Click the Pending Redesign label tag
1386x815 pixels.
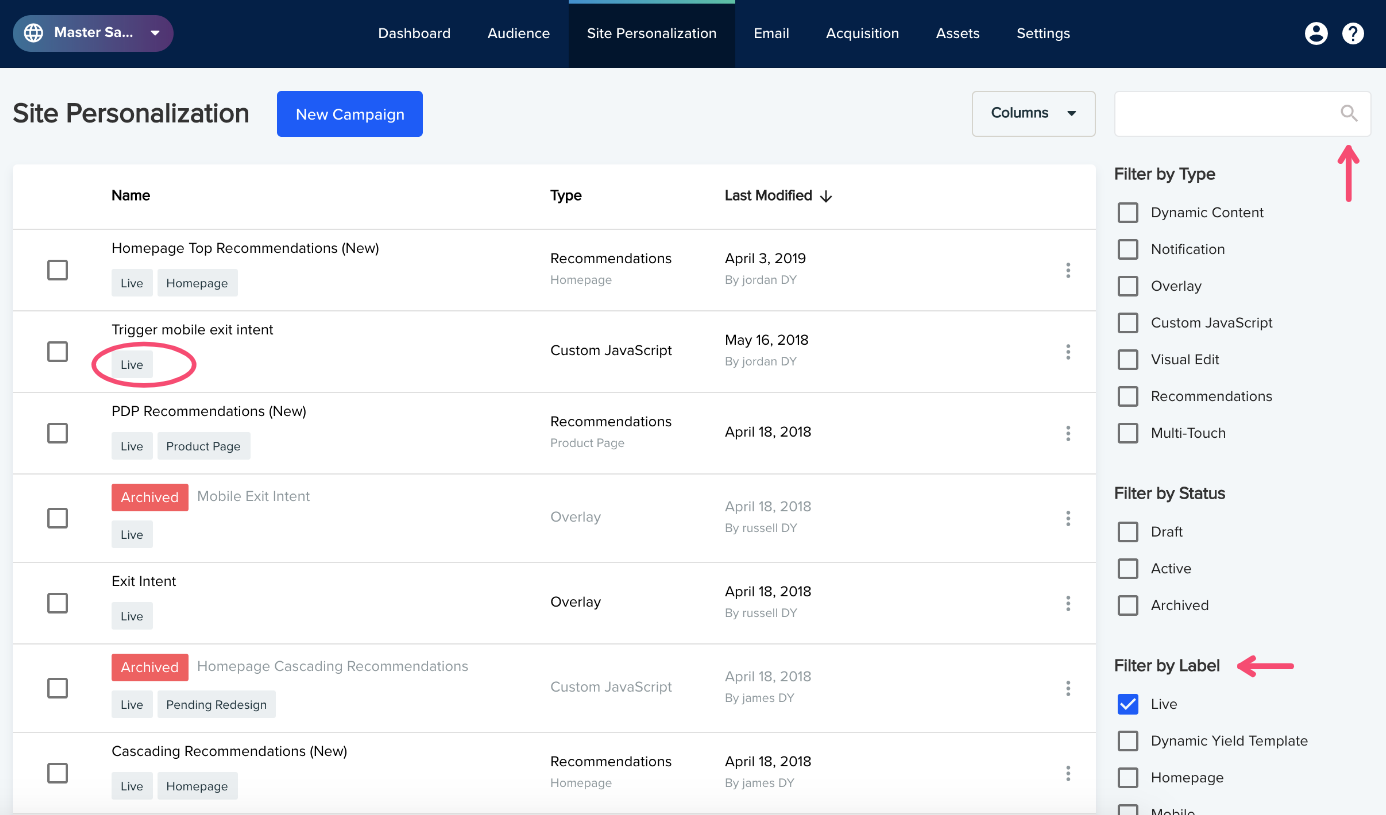pyautogui.click(x=216, y=705)
